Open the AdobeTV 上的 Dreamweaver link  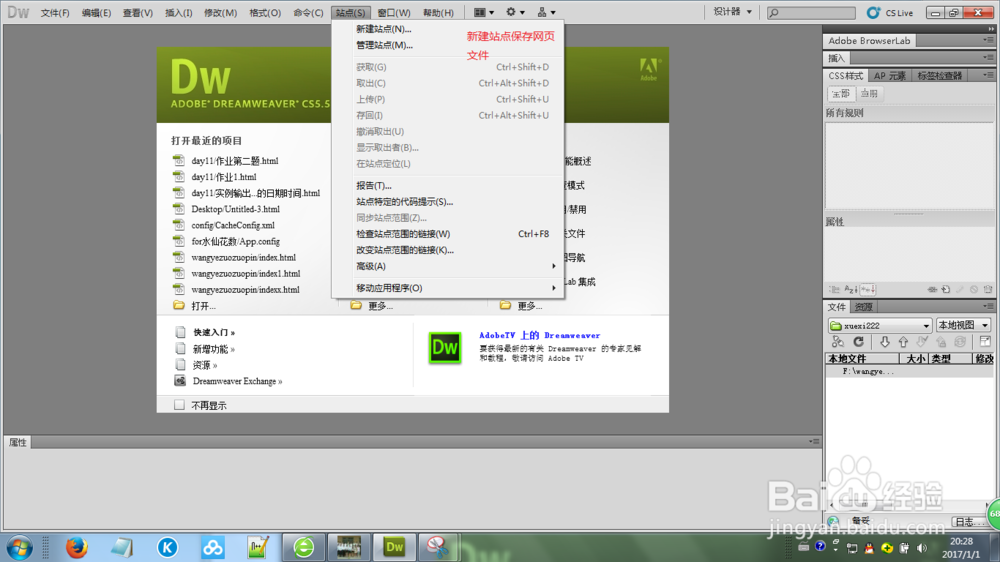click(540, 335)
